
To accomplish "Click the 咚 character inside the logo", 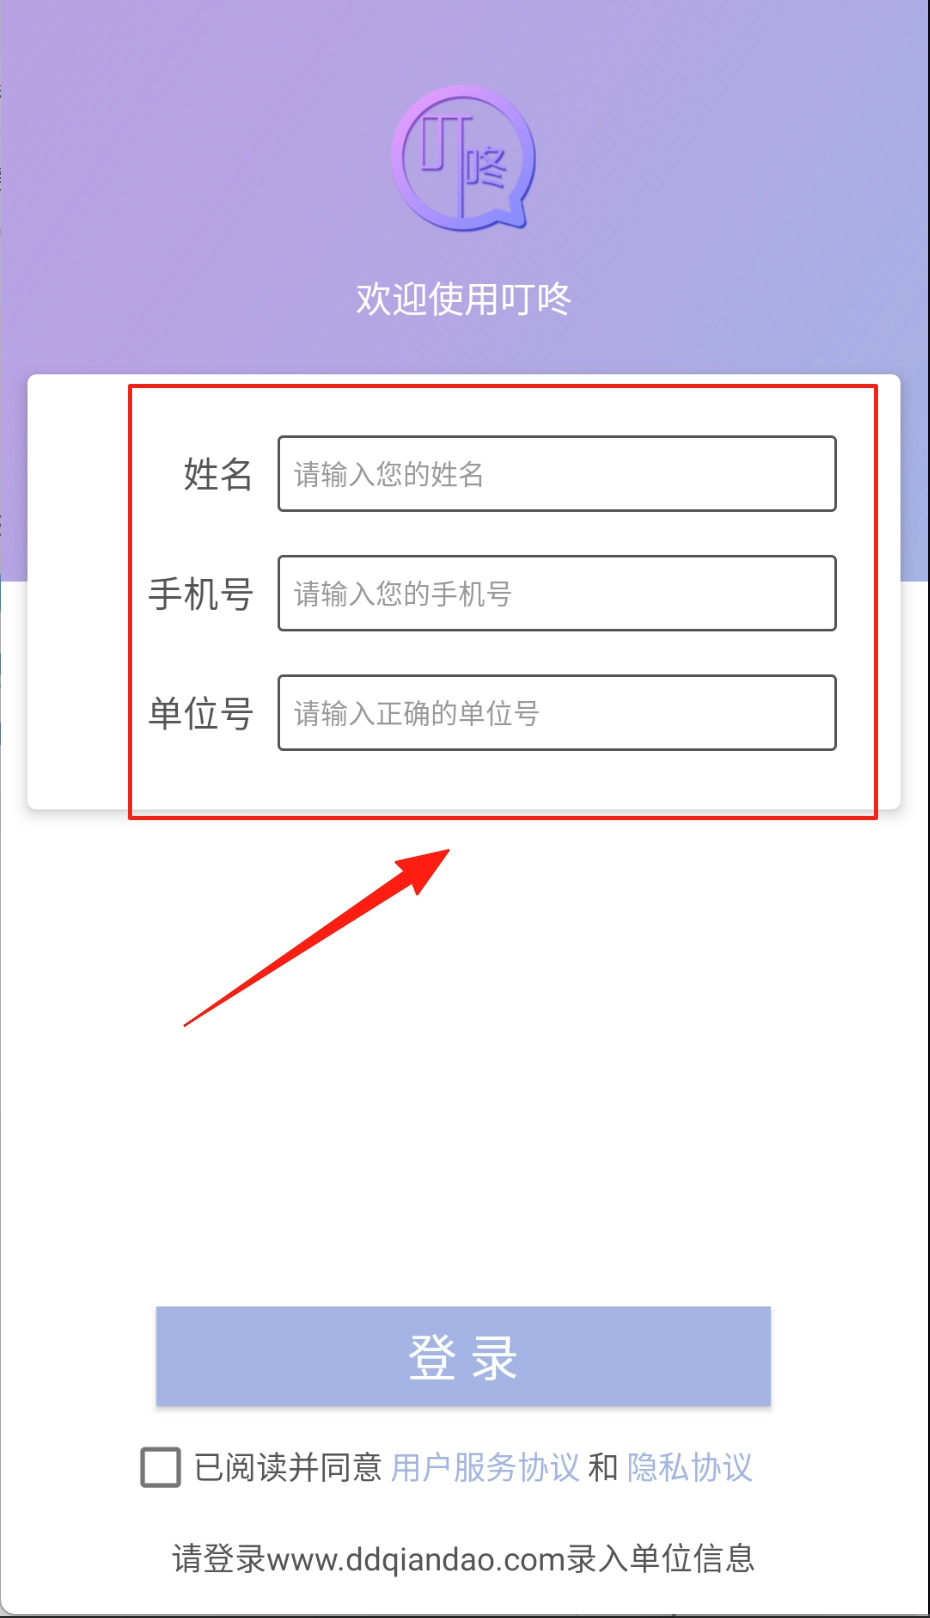I will [487, 167].
